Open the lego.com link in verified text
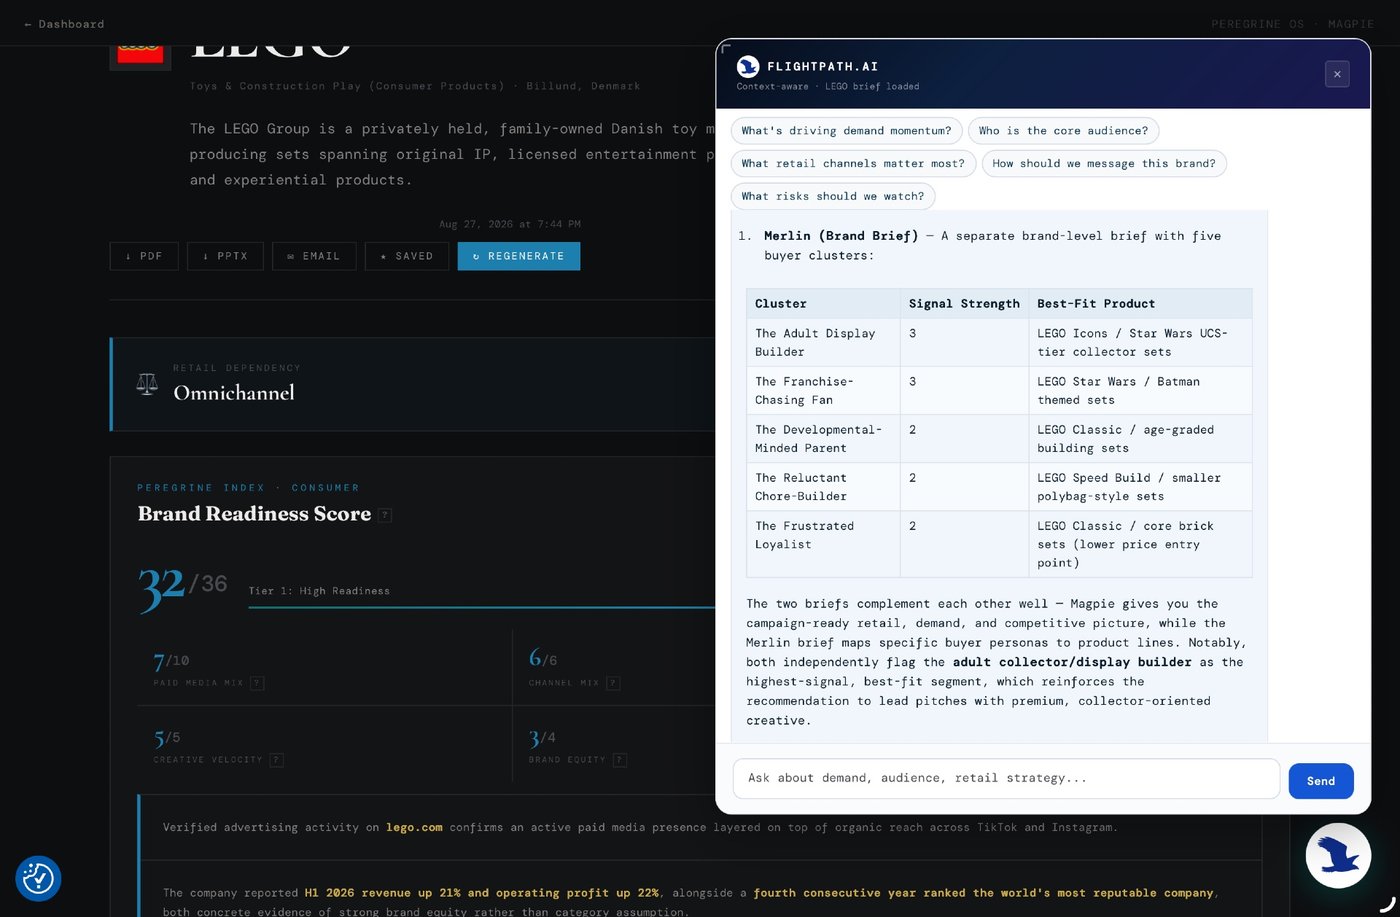Screen dimensions: 1400x917 click(414, 828)
